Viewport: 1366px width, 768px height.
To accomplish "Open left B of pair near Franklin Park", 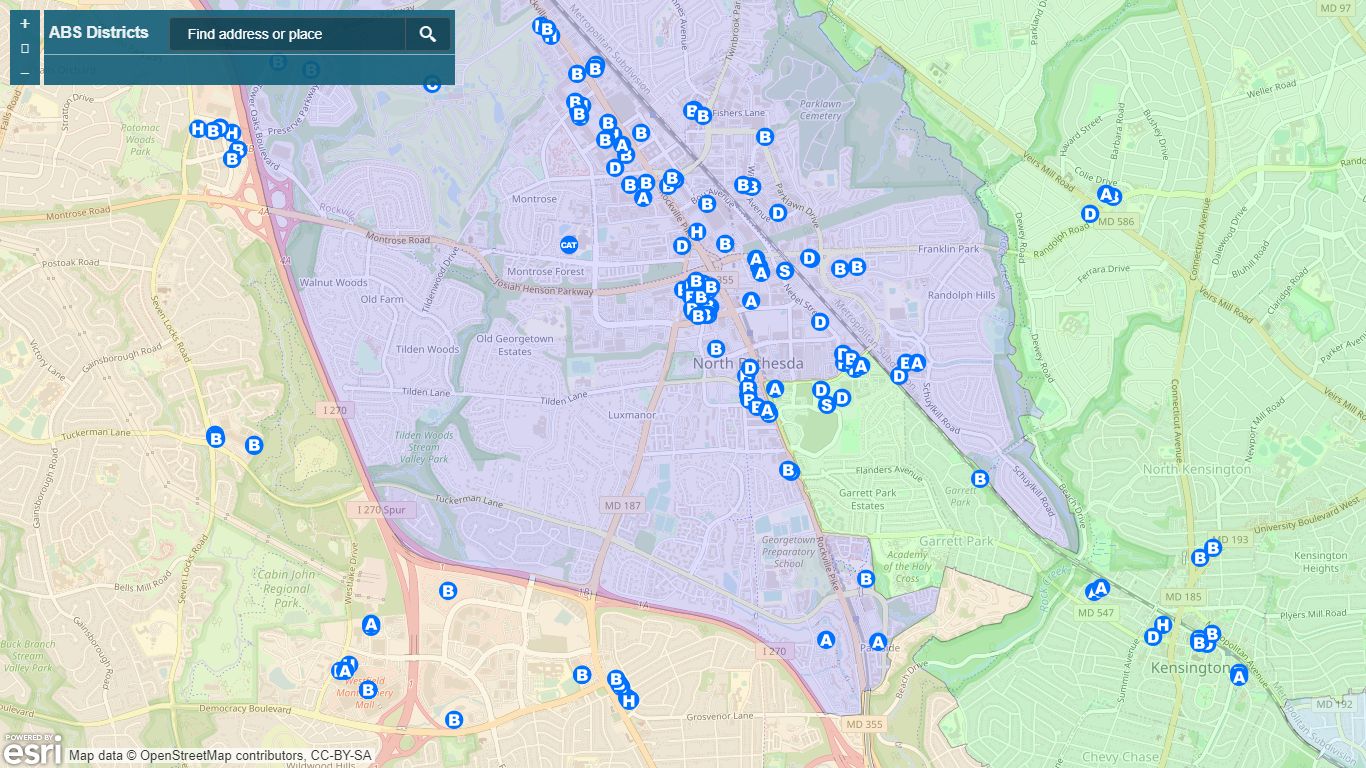I will (840, 268).
